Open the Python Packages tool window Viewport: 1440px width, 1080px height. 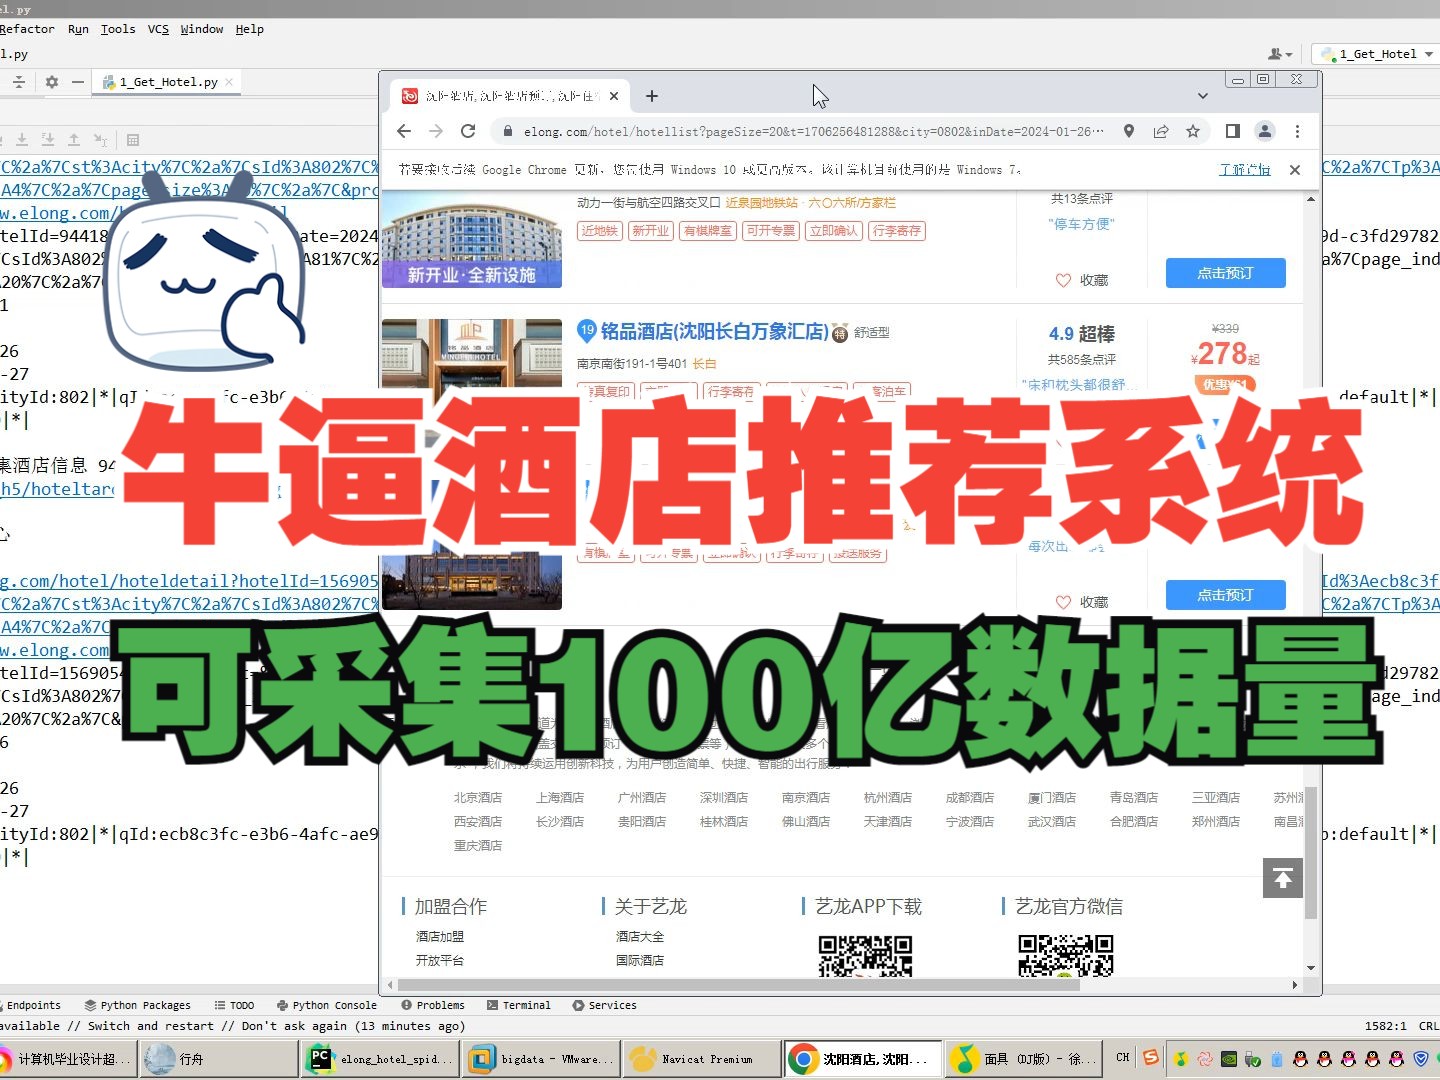pos(138,1005)
